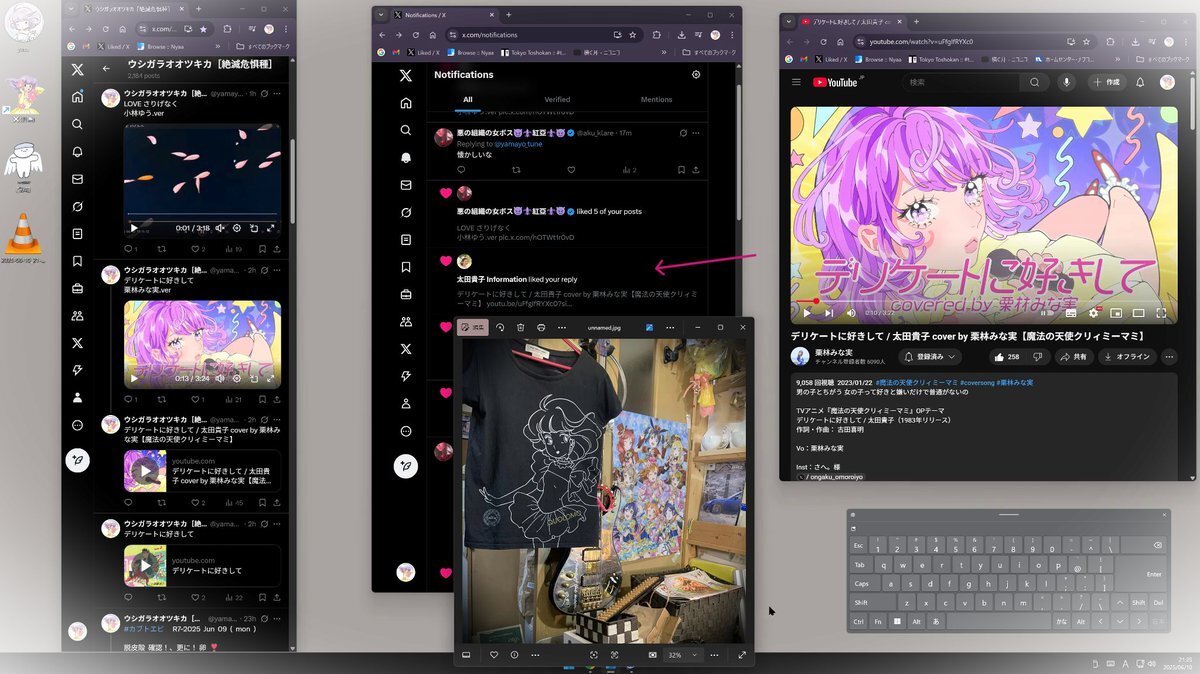This screenshot has height=674, width=1200.
Task: Open the YouTube hamburger guide menu
Action: [x=796, y=82]
